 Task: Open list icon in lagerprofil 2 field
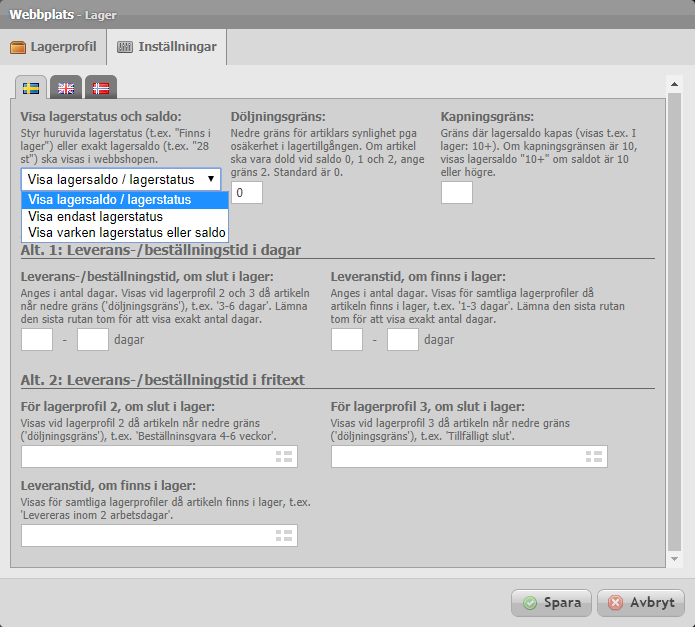[x=284, y=456]
